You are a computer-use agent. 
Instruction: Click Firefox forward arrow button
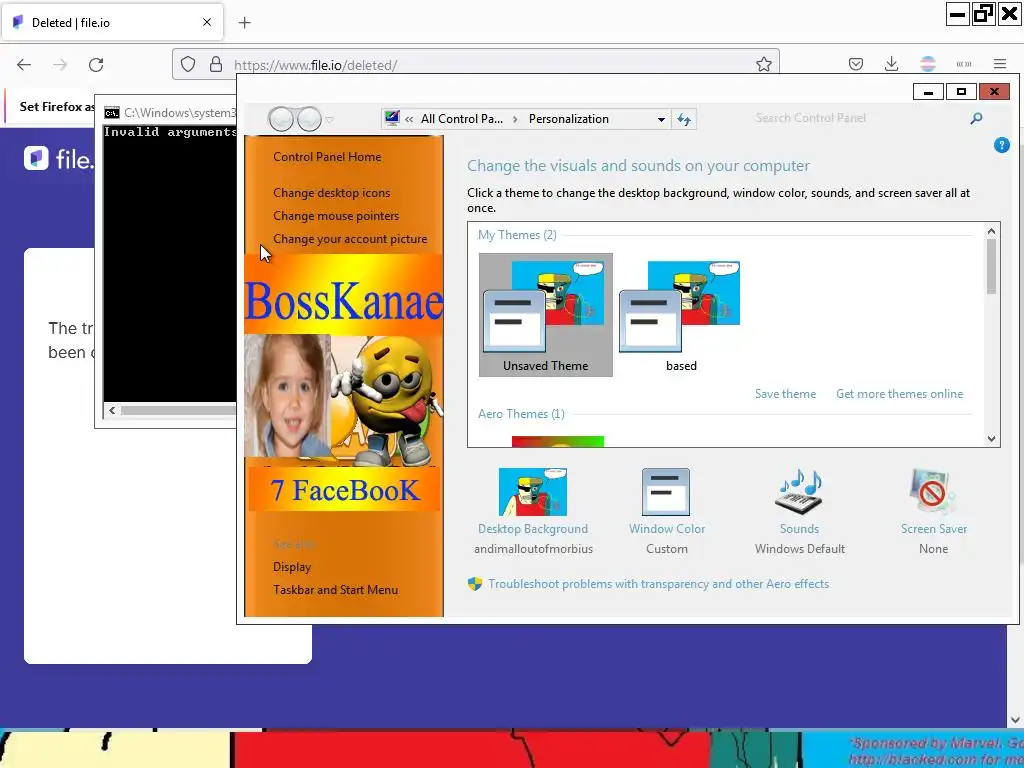click(60, 65)
